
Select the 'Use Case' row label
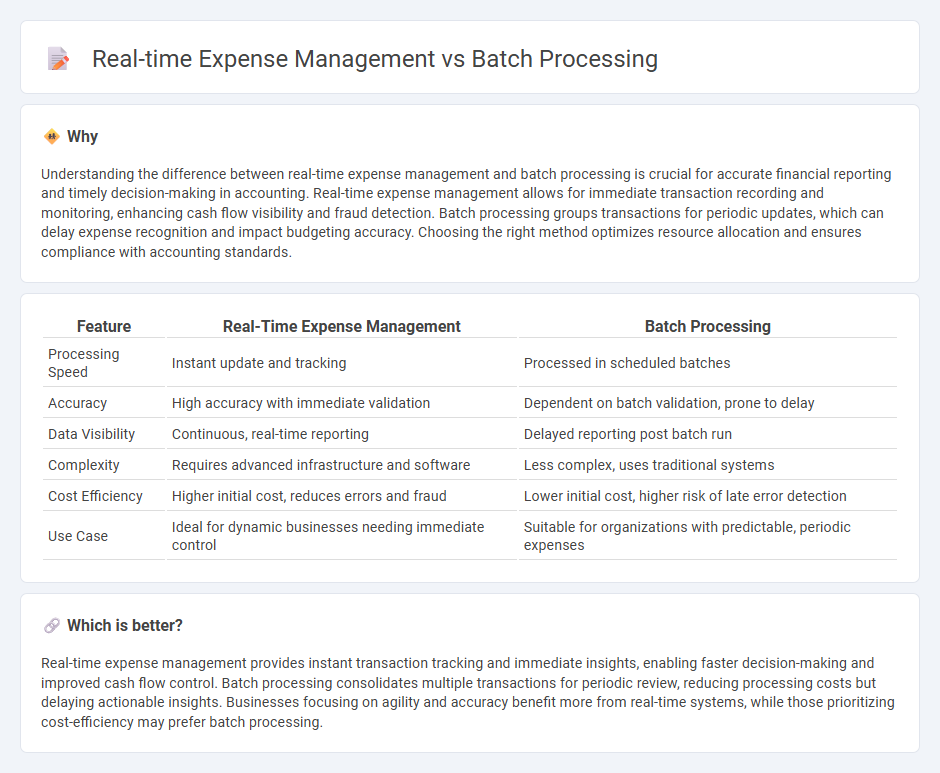(78, 536)
